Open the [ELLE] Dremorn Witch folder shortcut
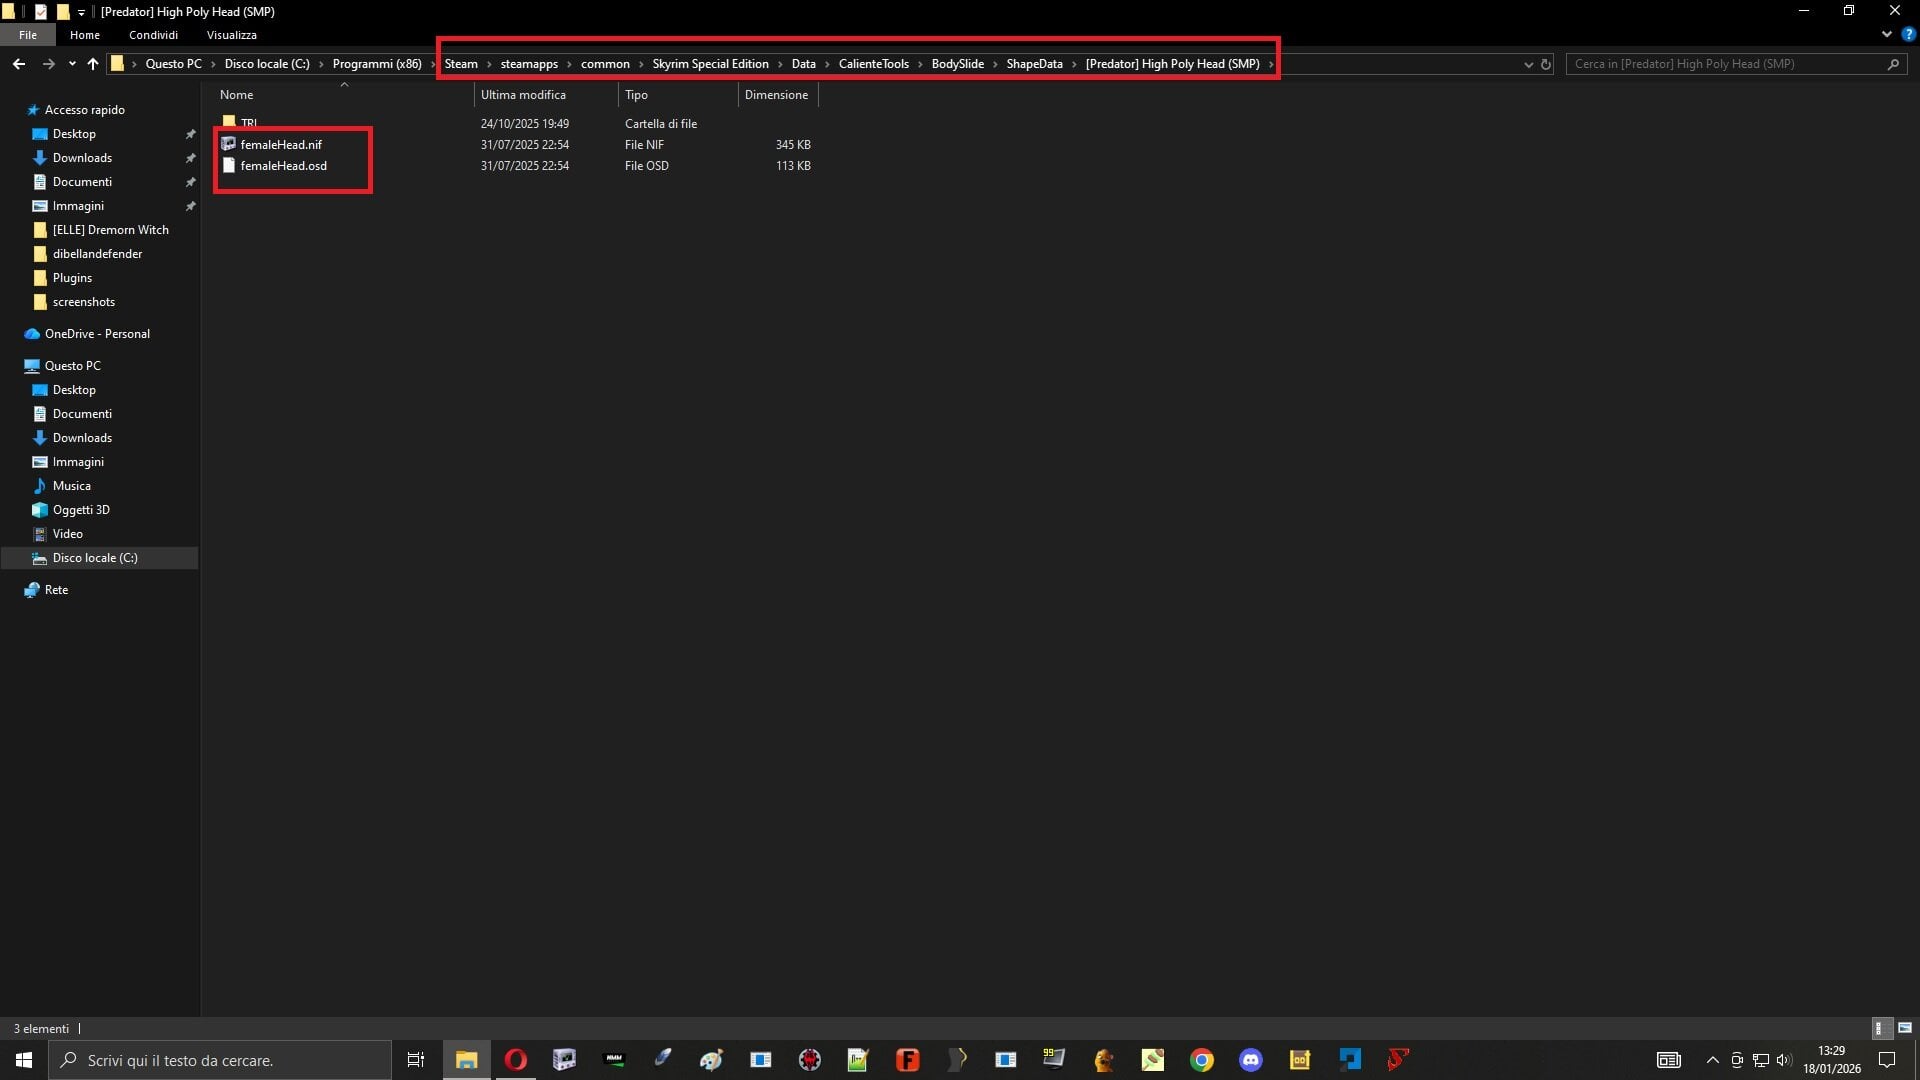 pos(110,230)
